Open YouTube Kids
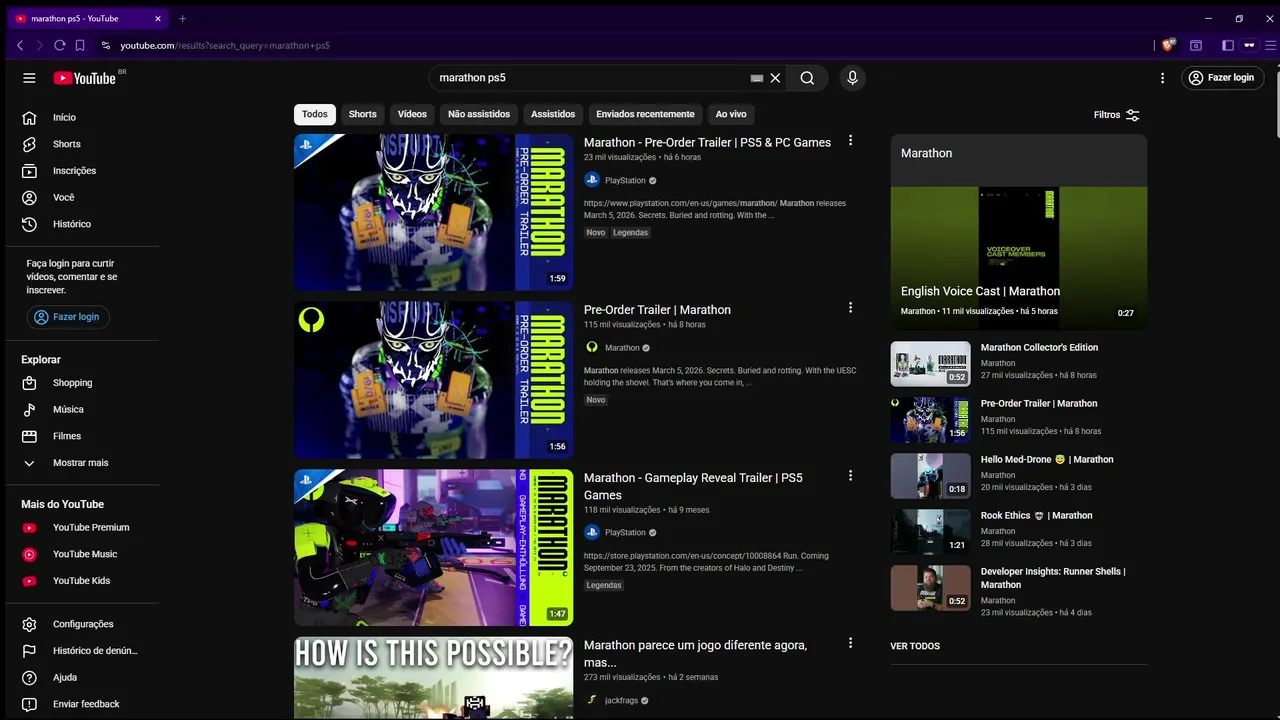 [x=82, y=581]
